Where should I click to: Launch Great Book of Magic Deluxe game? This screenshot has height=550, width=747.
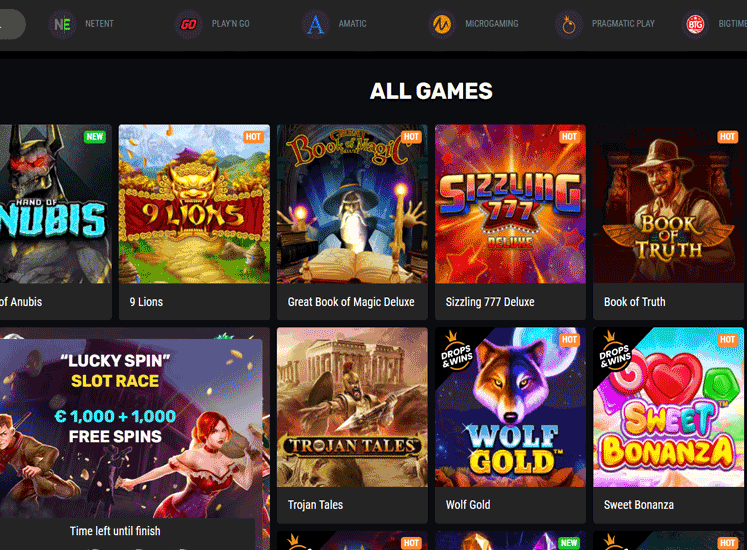pos(353,204)
